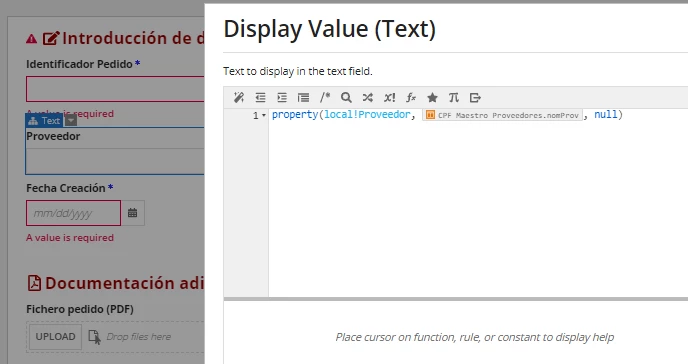Toggle comment with the /* icon
This screenshot has width=688, height=364.
click(x=325, y=97)
